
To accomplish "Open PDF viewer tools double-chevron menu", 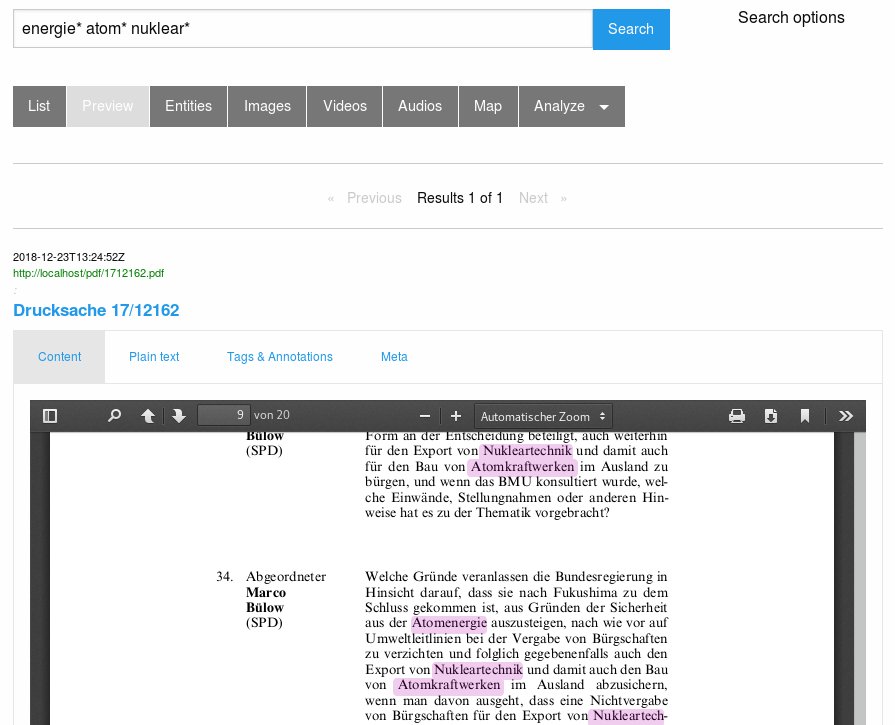I will 846,416.
